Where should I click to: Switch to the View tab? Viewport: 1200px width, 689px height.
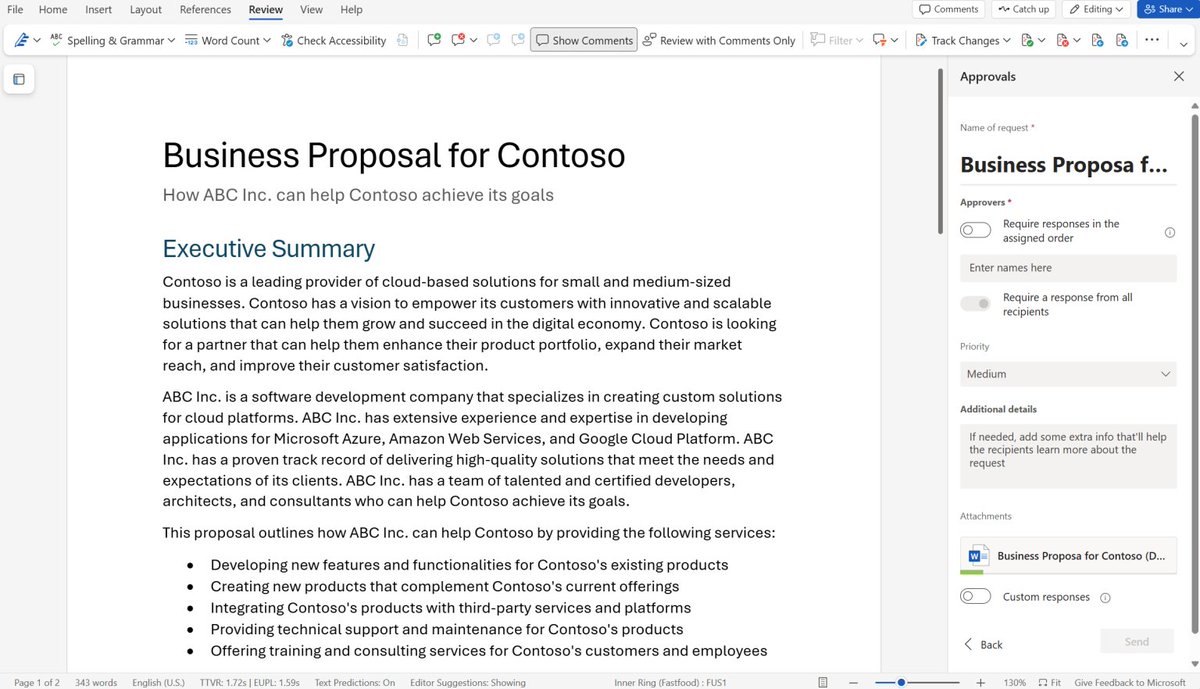[x=311, y=9]
